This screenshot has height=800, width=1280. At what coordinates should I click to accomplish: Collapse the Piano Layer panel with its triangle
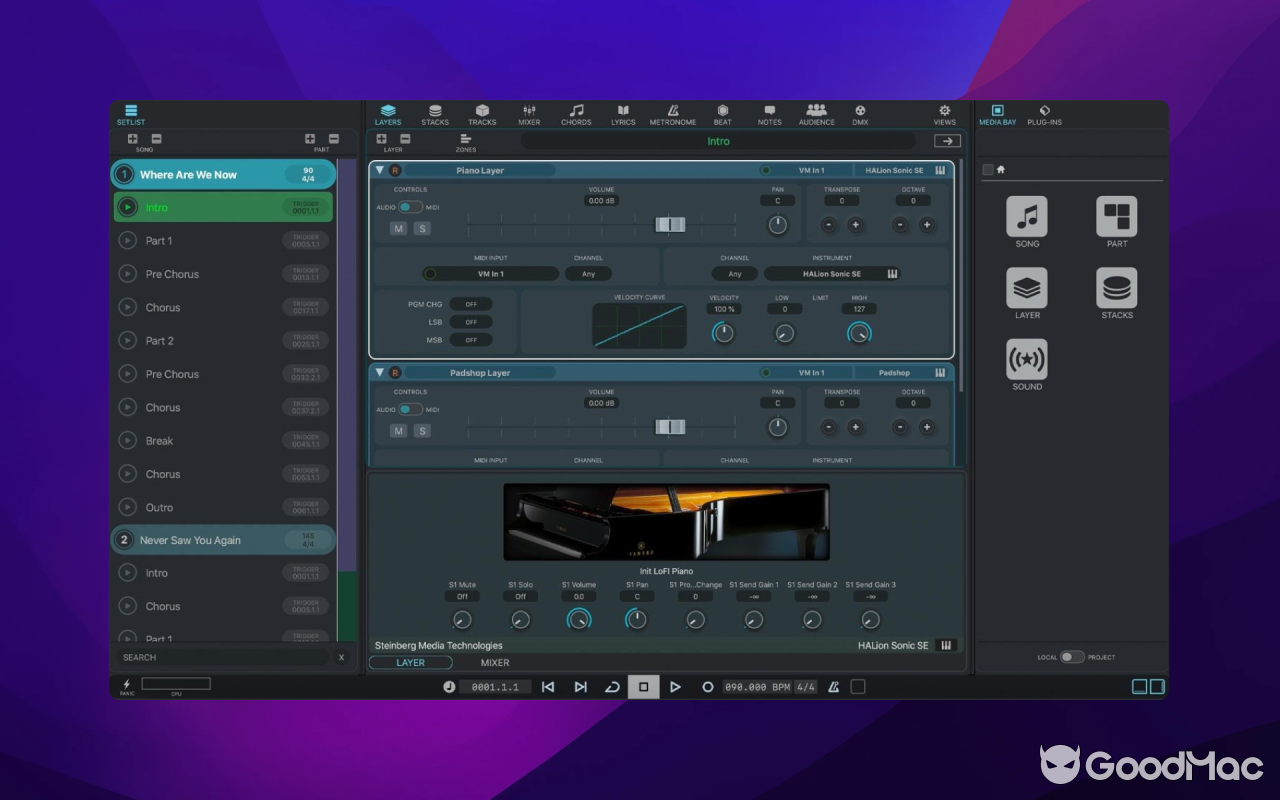(x=380, y=170)
